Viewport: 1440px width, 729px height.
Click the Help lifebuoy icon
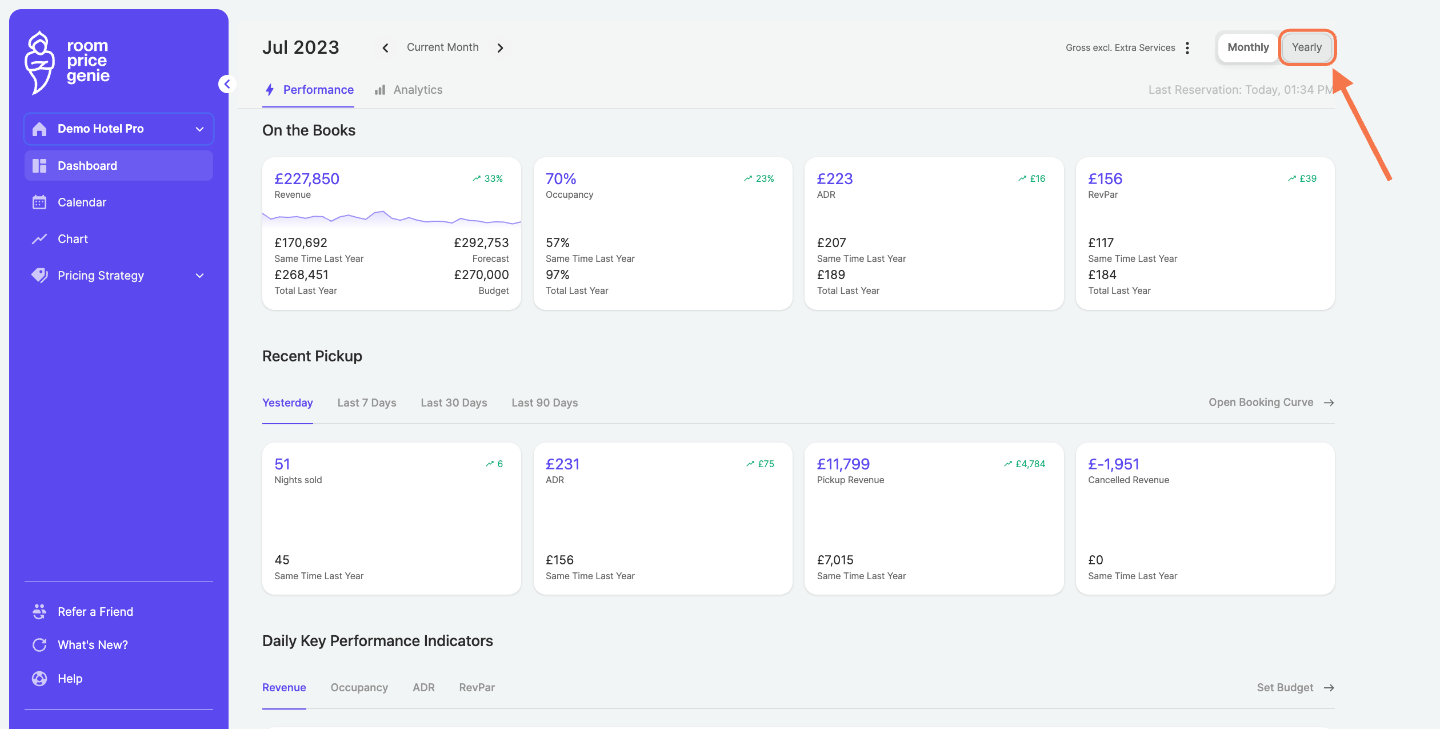point(40,679)
